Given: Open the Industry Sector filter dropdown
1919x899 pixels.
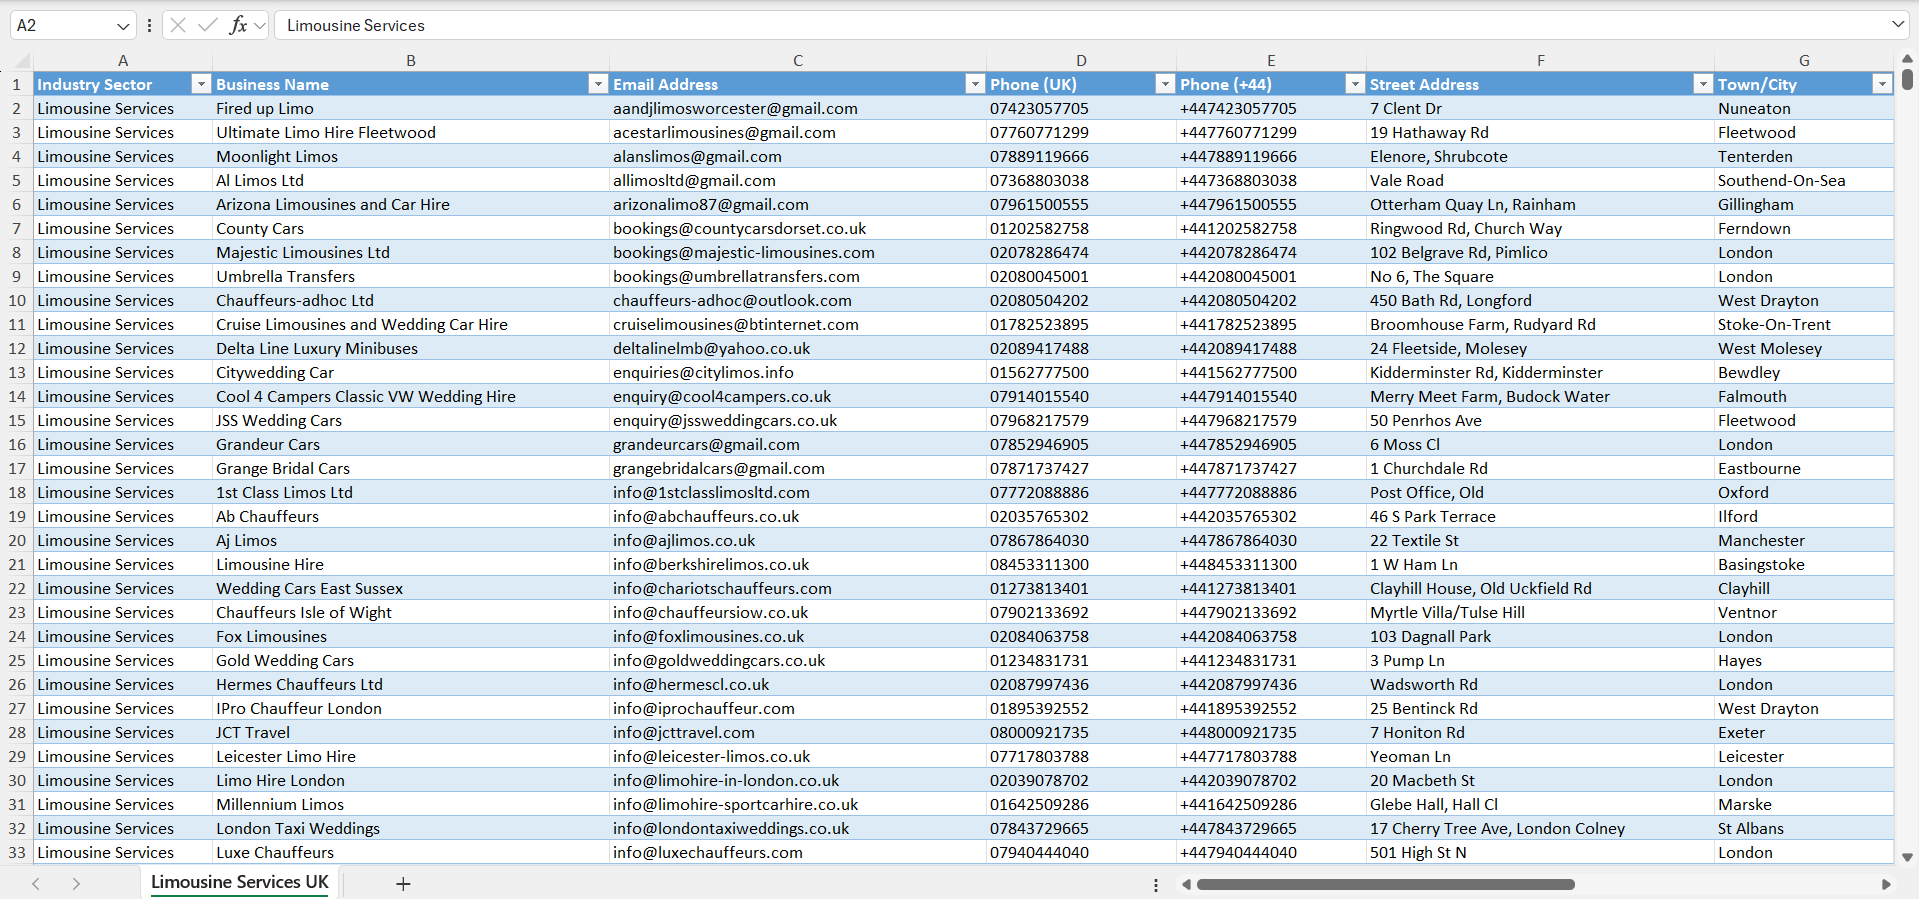Looking at the screenshot, I should click(x=201, y=84).
